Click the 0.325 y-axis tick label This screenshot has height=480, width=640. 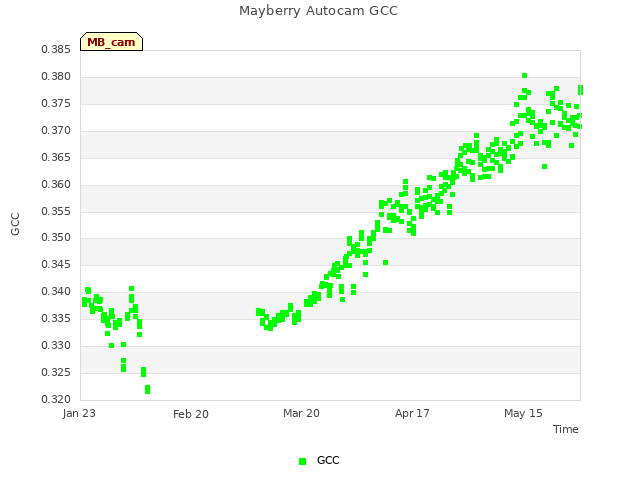pos(56,372)
